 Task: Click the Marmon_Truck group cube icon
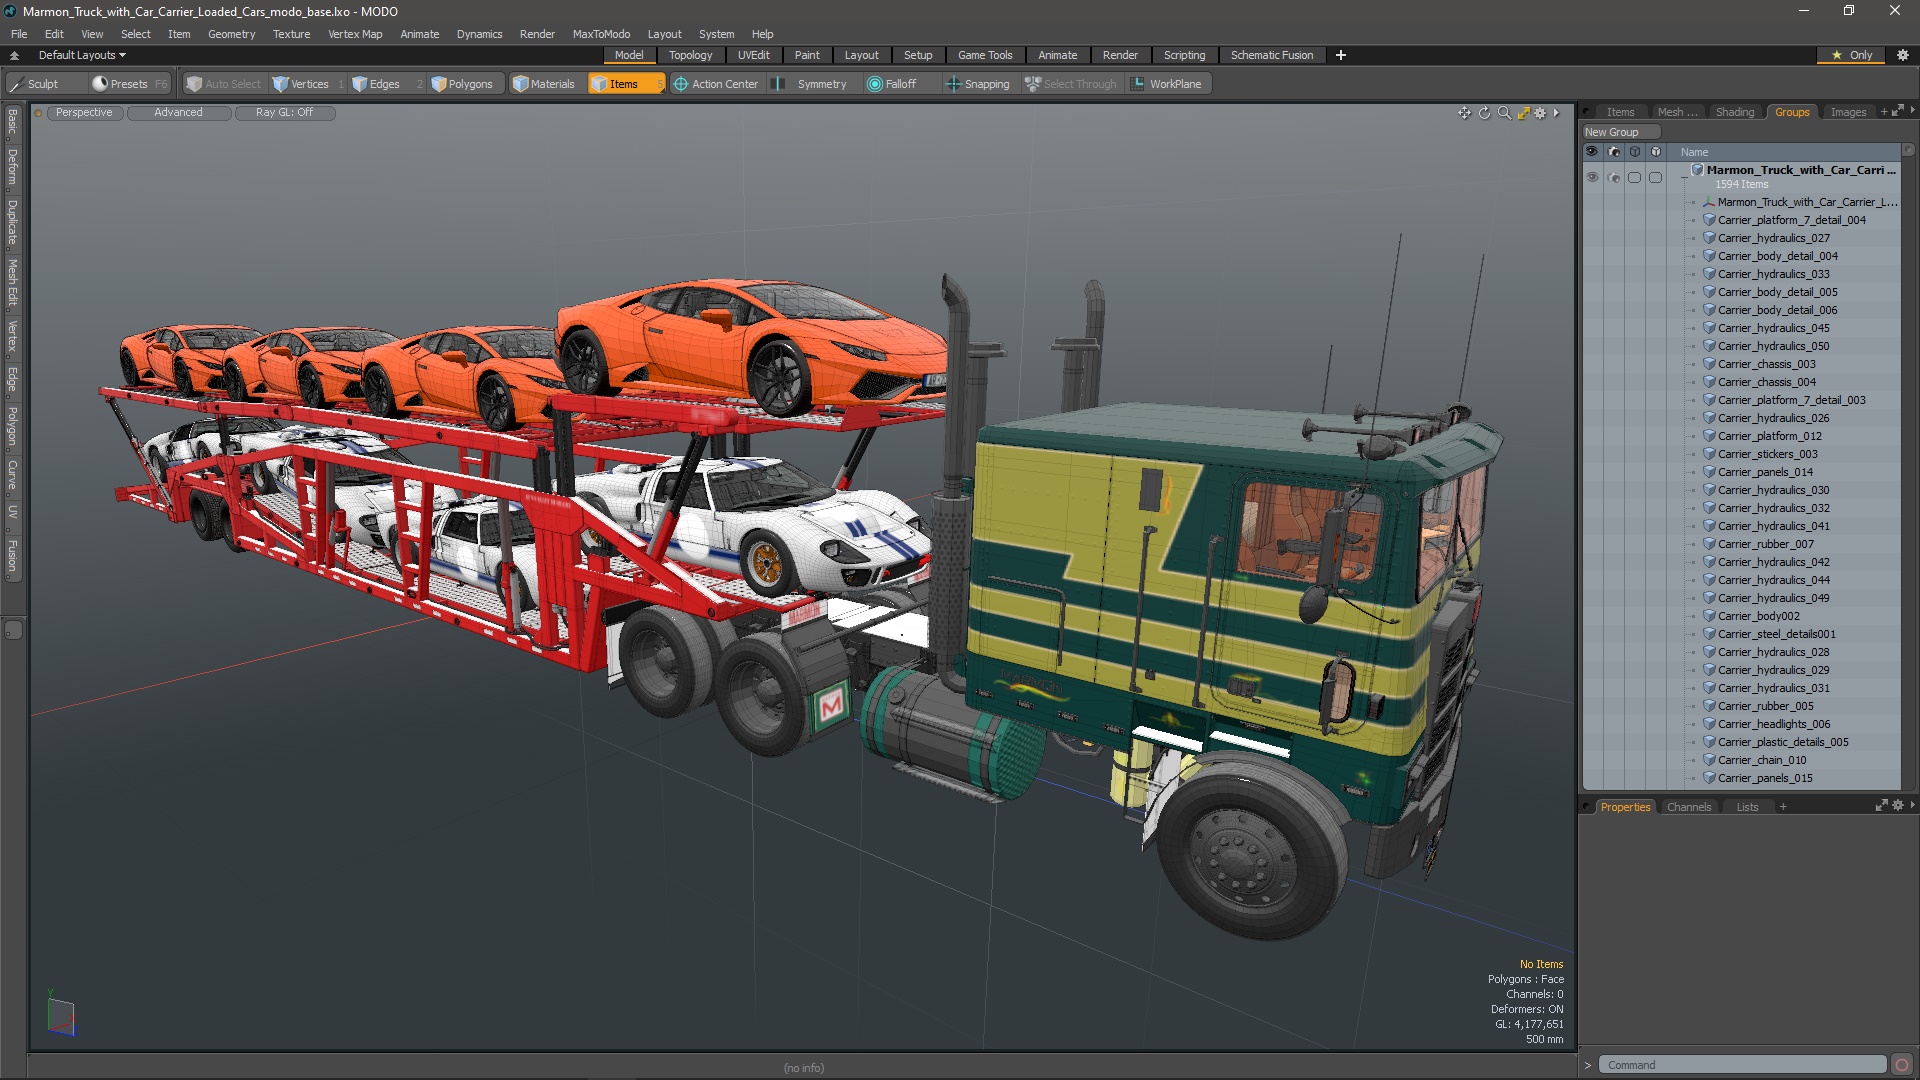1697,170
